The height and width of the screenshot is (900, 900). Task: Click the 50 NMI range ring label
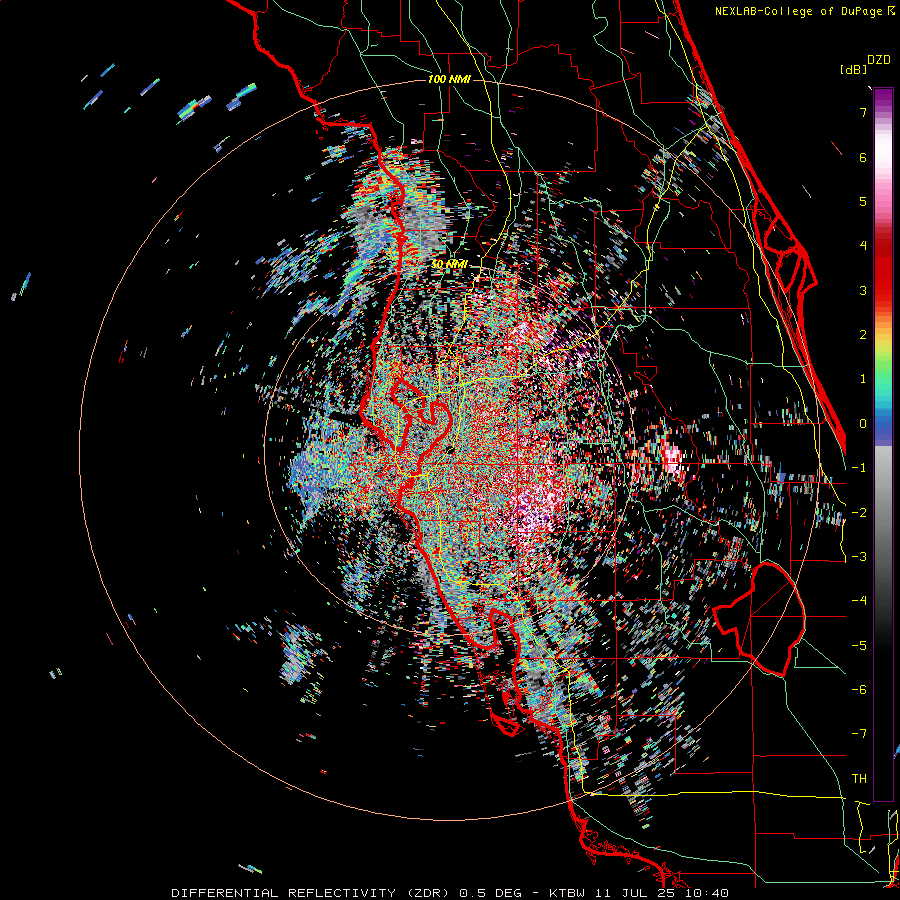449,264
